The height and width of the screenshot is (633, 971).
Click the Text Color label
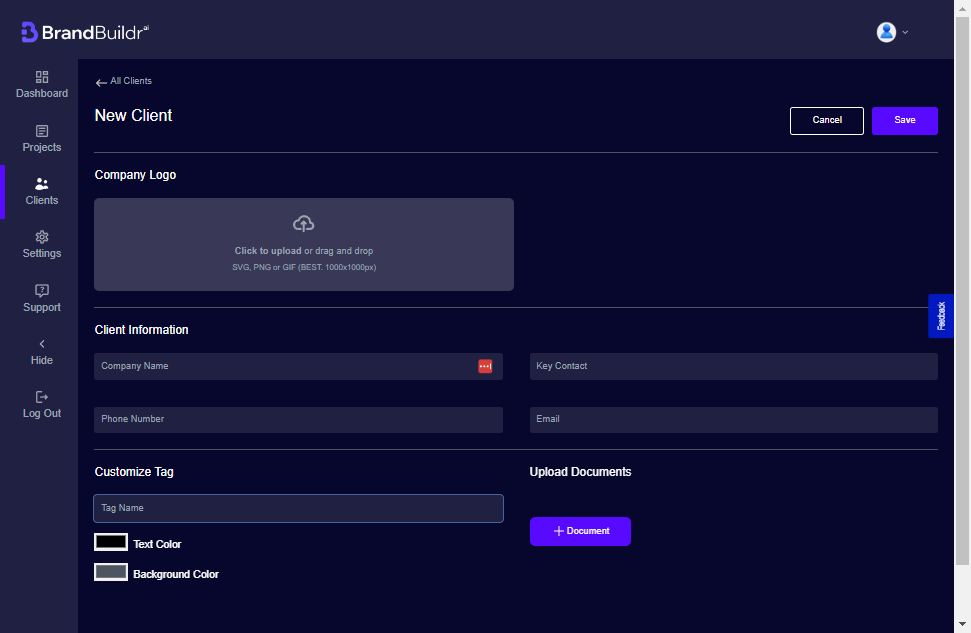pos(157,544)
